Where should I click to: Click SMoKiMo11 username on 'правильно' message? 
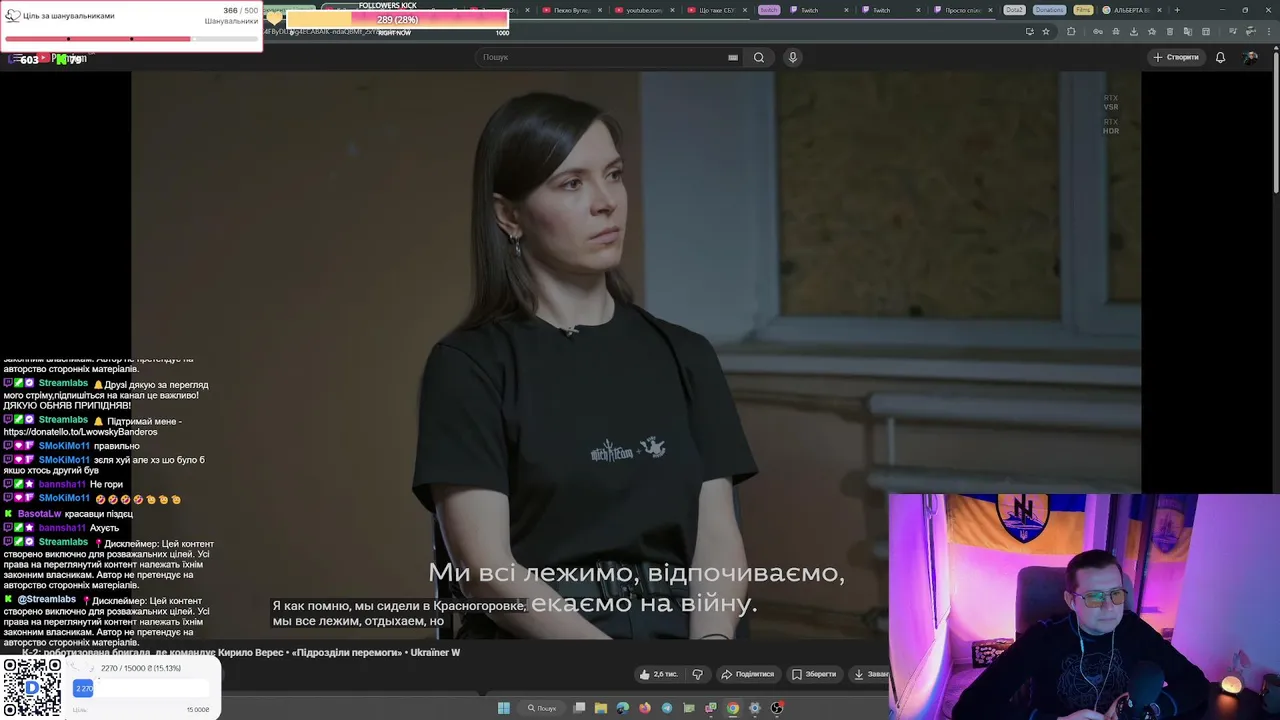coord(64,446)
